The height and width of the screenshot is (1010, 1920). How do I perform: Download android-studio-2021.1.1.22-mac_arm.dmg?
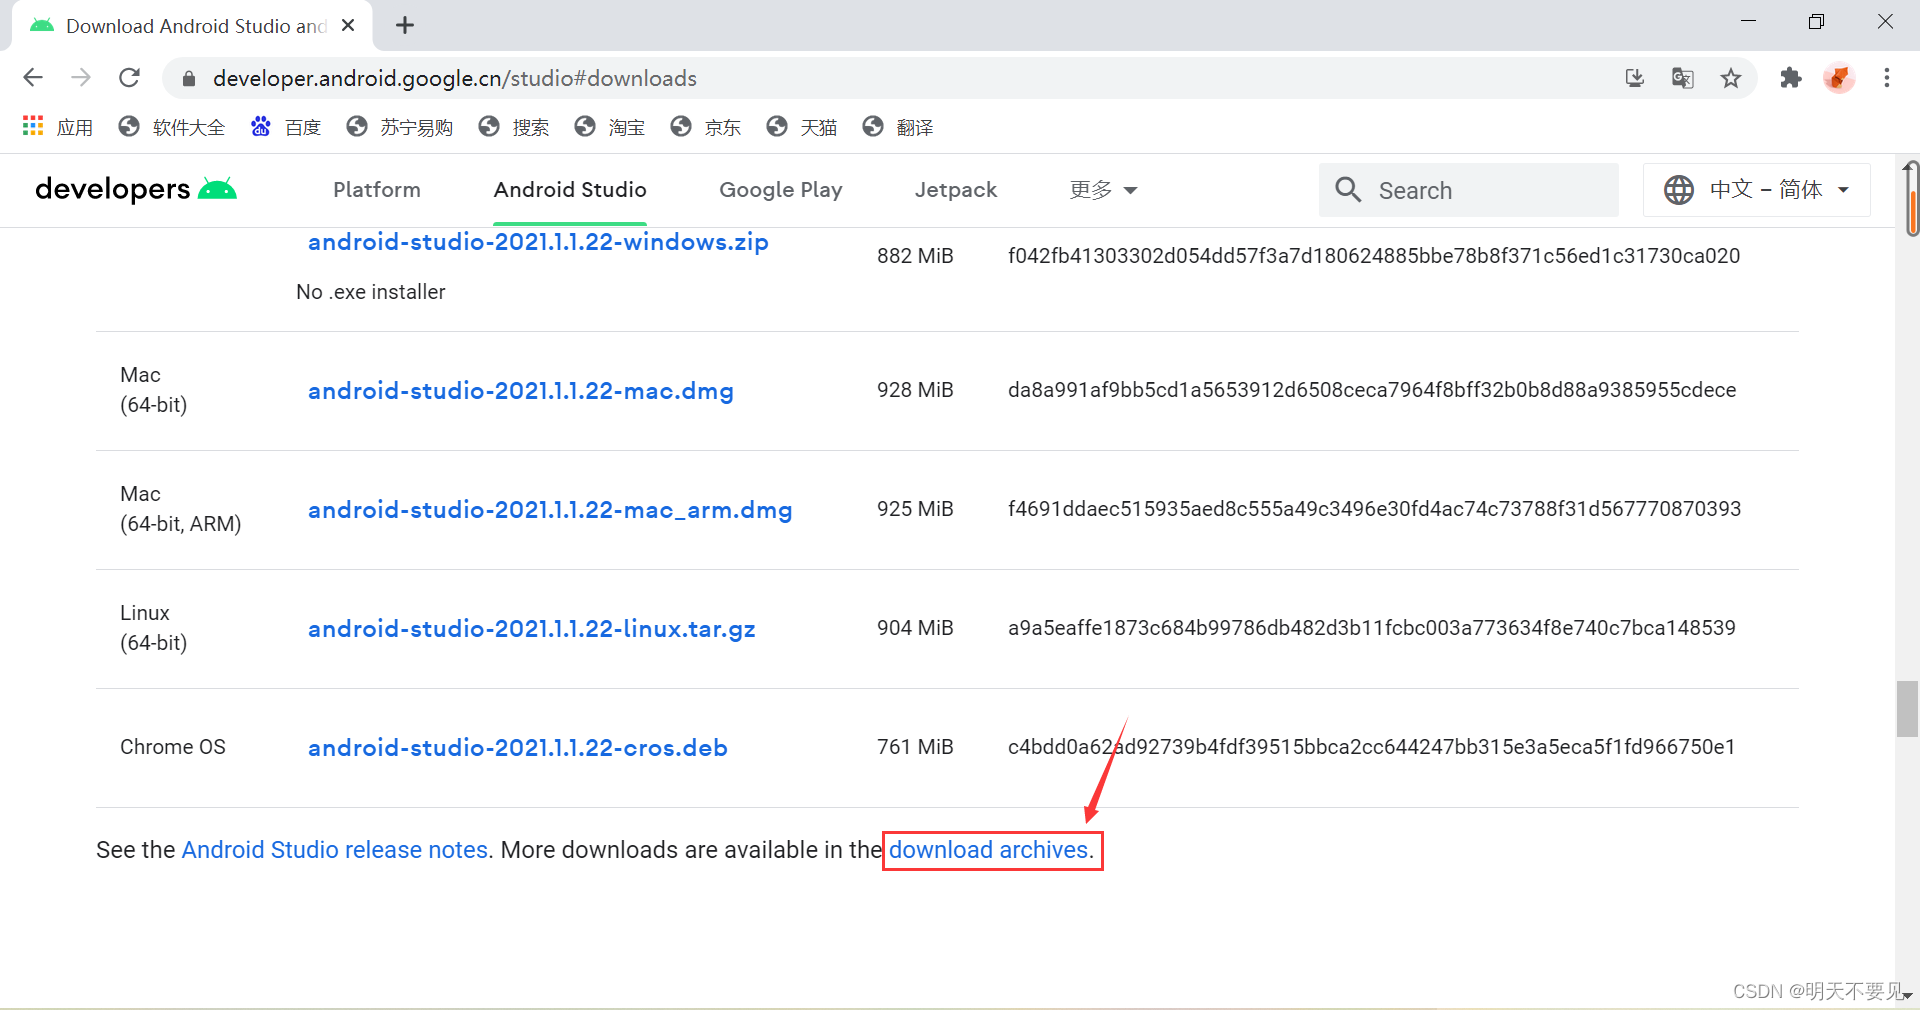(550, 510)
